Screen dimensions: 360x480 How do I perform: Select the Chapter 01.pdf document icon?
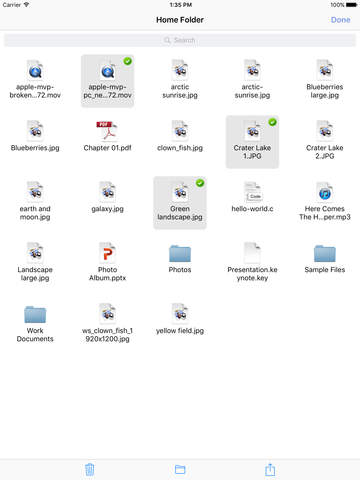point(107,131)
